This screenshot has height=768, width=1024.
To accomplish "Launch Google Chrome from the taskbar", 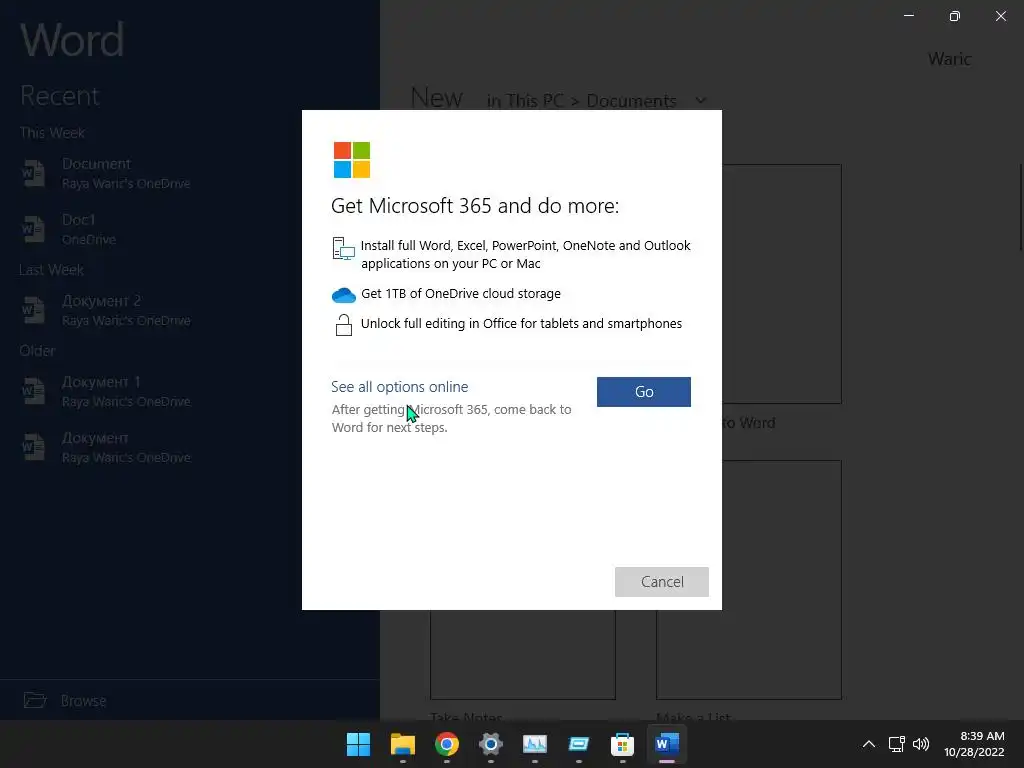I will [447, 744].
